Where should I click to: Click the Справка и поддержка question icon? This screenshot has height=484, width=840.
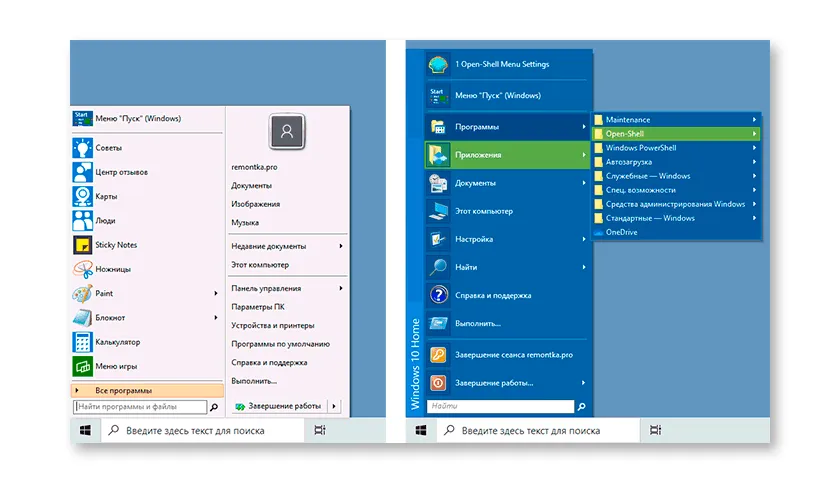tap(438, 295)
